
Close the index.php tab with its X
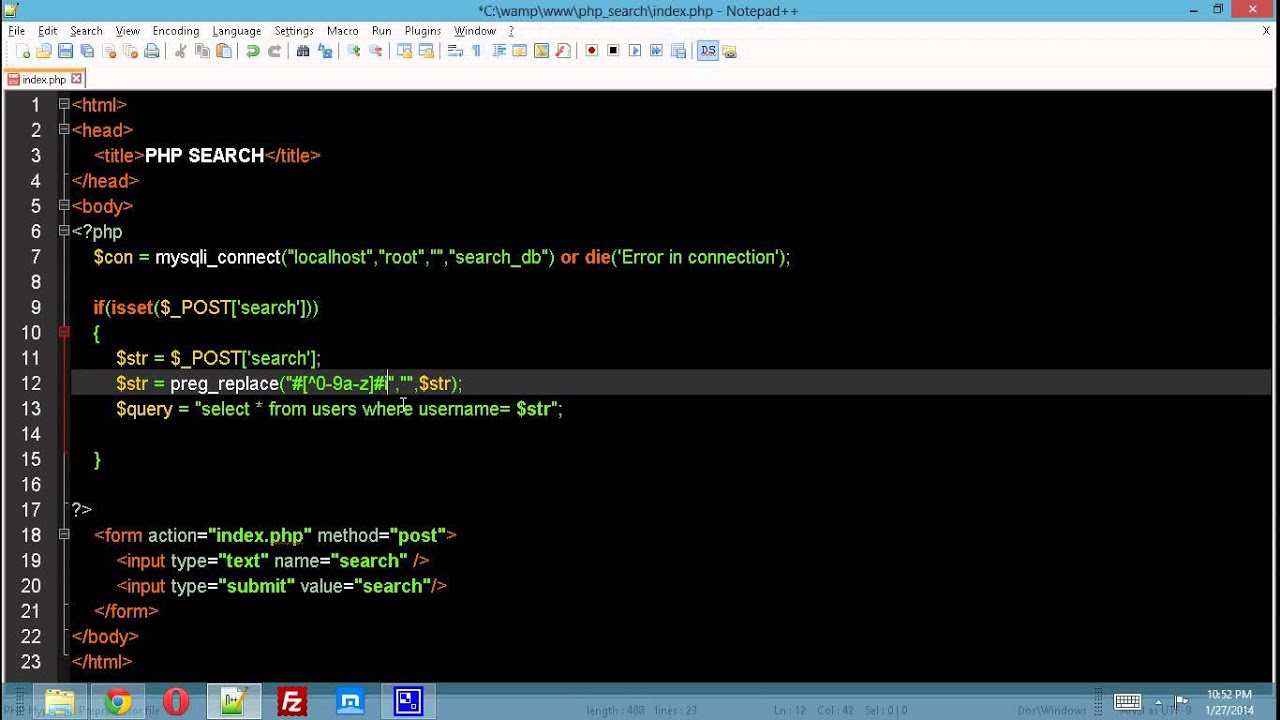point(76,79)
